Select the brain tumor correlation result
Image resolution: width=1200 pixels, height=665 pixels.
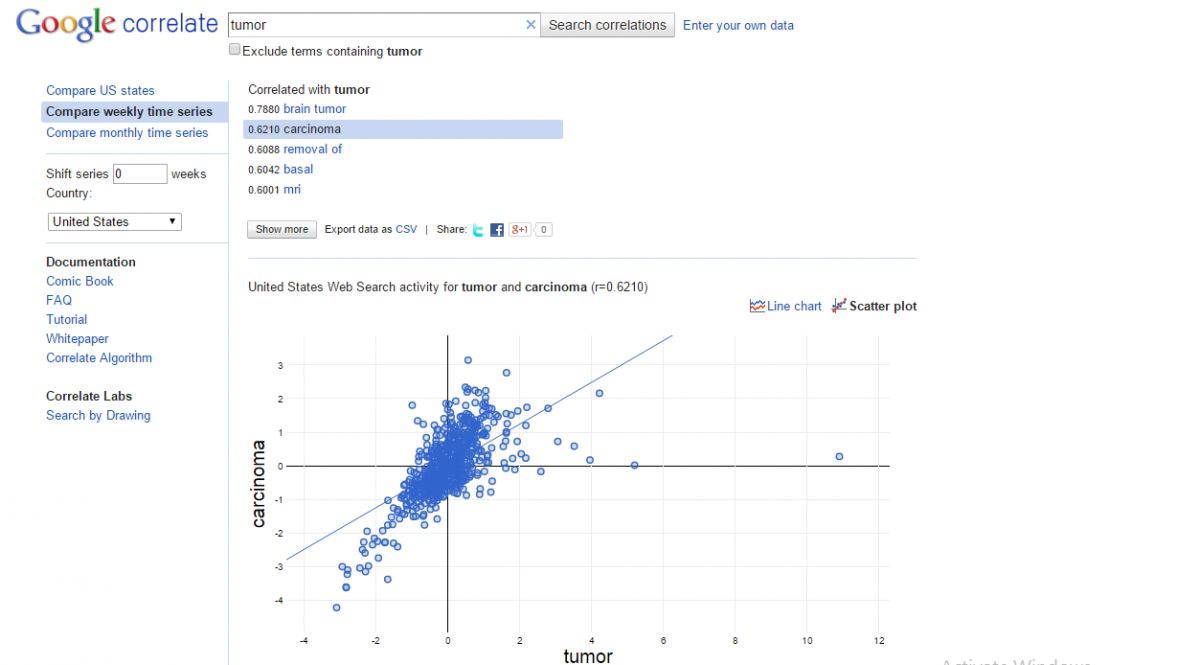click(x=315, y=109)
